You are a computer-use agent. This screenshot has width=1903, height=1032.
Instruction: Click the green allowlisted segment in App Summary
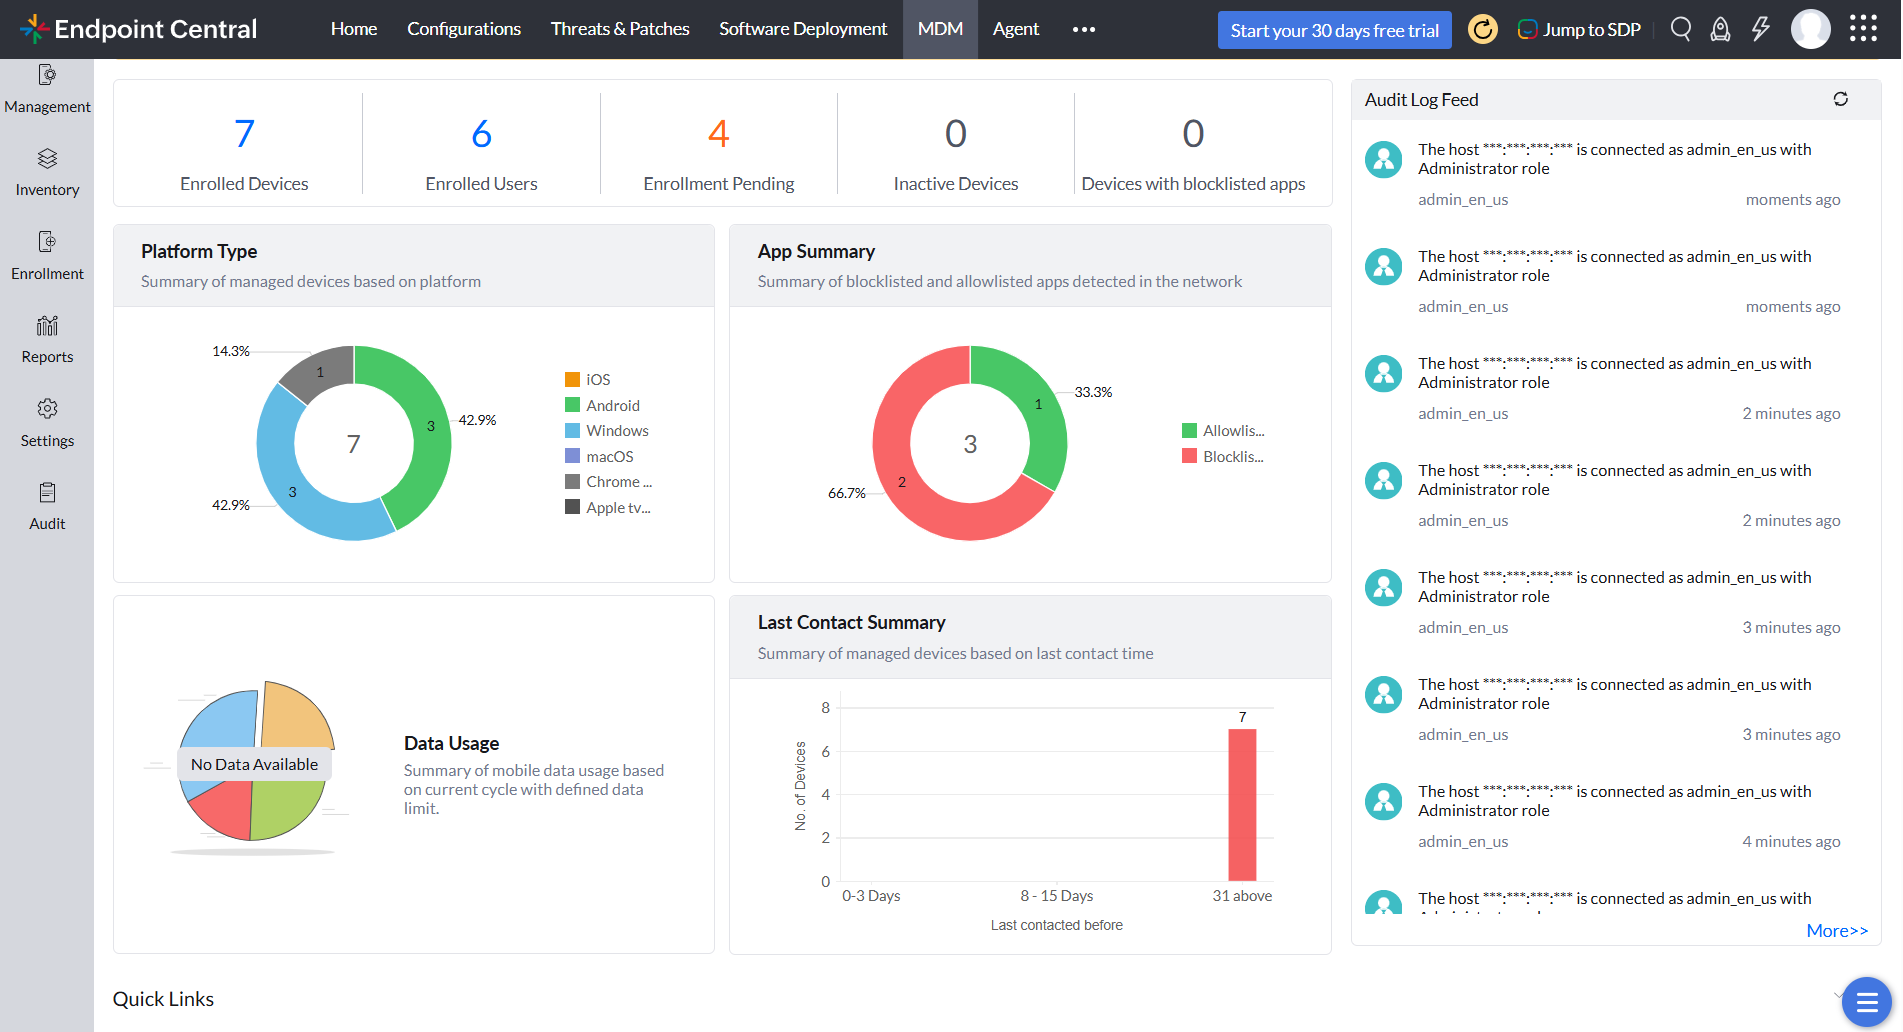pyautogui.click(x=1038, y=404)
